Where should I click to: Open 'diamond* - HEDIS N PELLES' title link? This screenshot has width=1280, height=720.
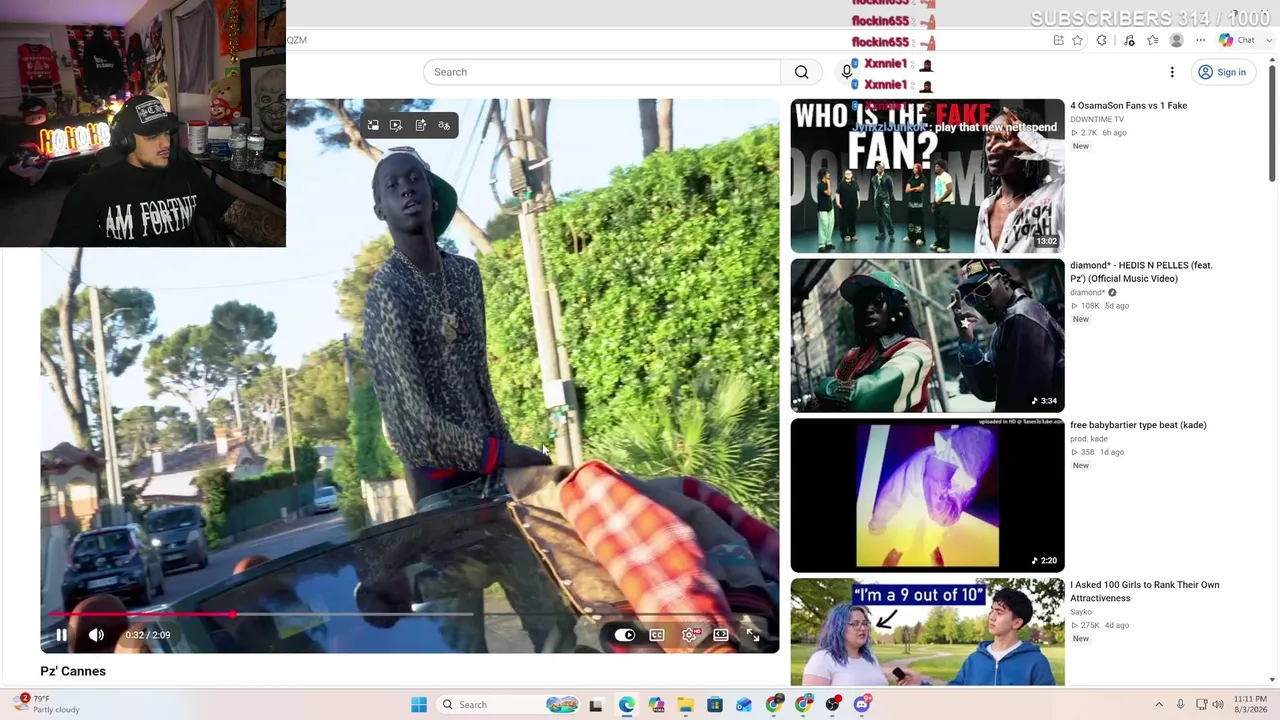[1141, 272]
